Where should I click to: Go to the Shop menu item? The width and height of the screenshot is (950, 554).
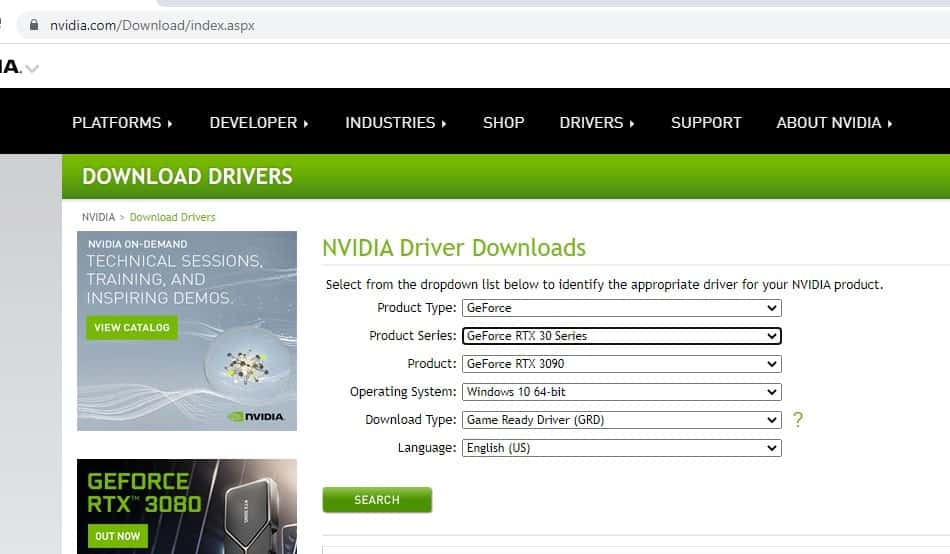[503, 123]
